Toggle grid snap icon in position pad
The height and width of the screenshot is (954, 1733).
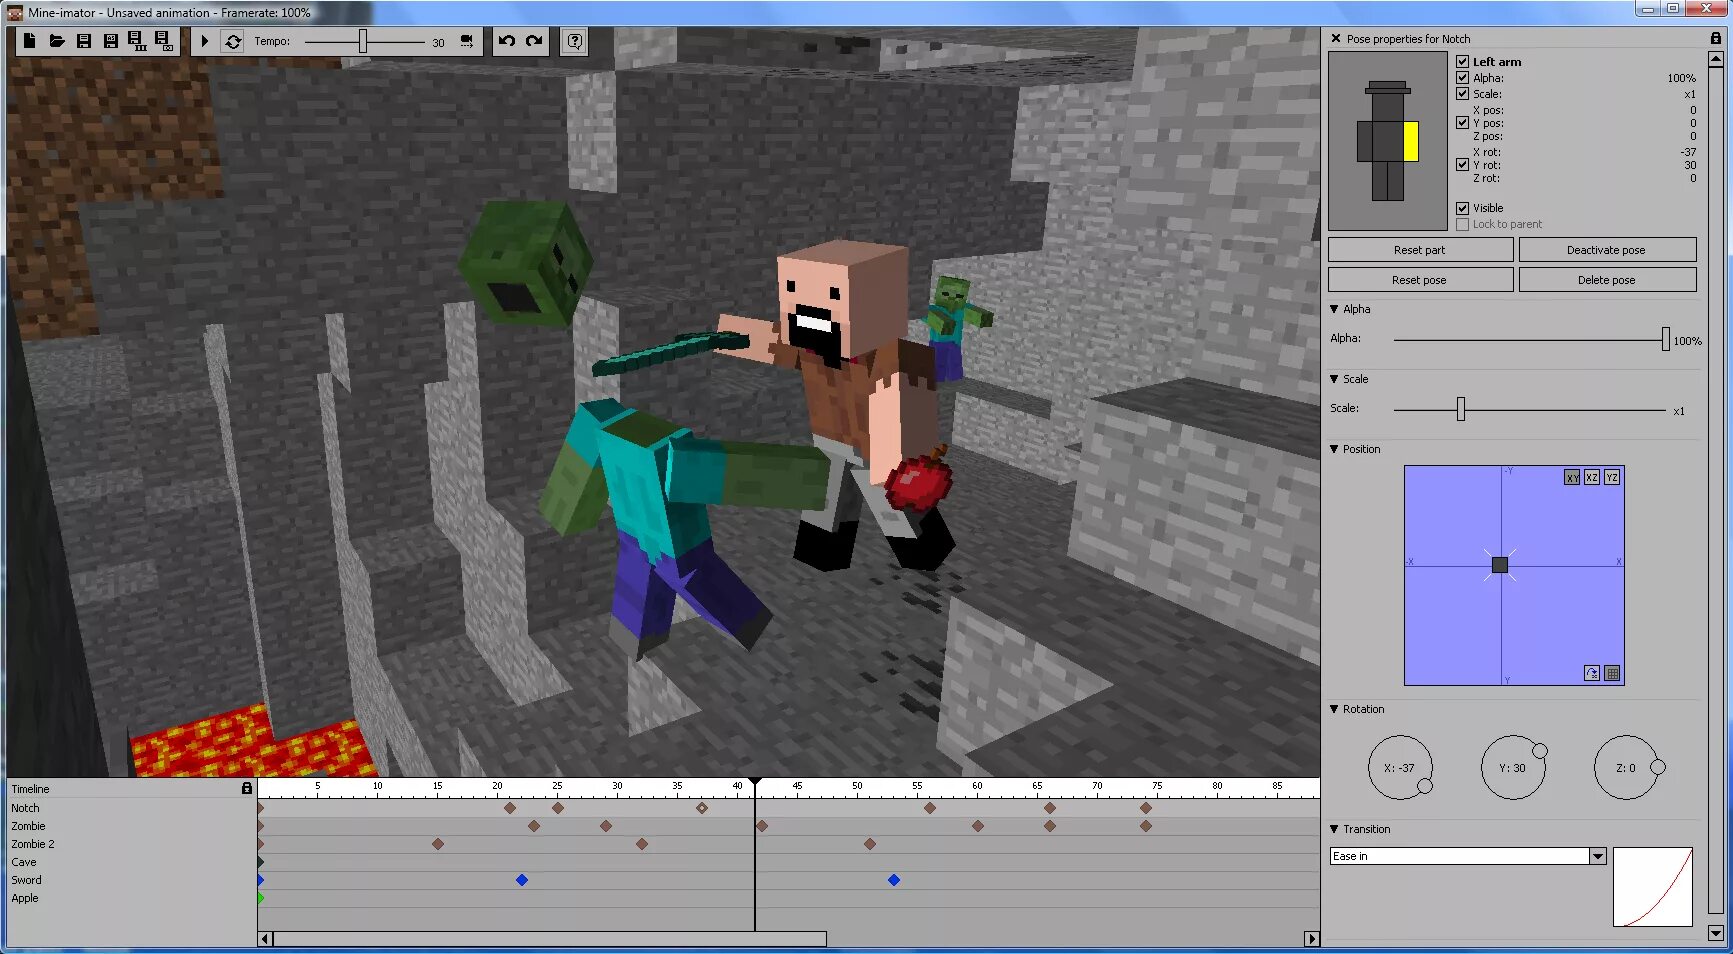(x=1612, y=673)
